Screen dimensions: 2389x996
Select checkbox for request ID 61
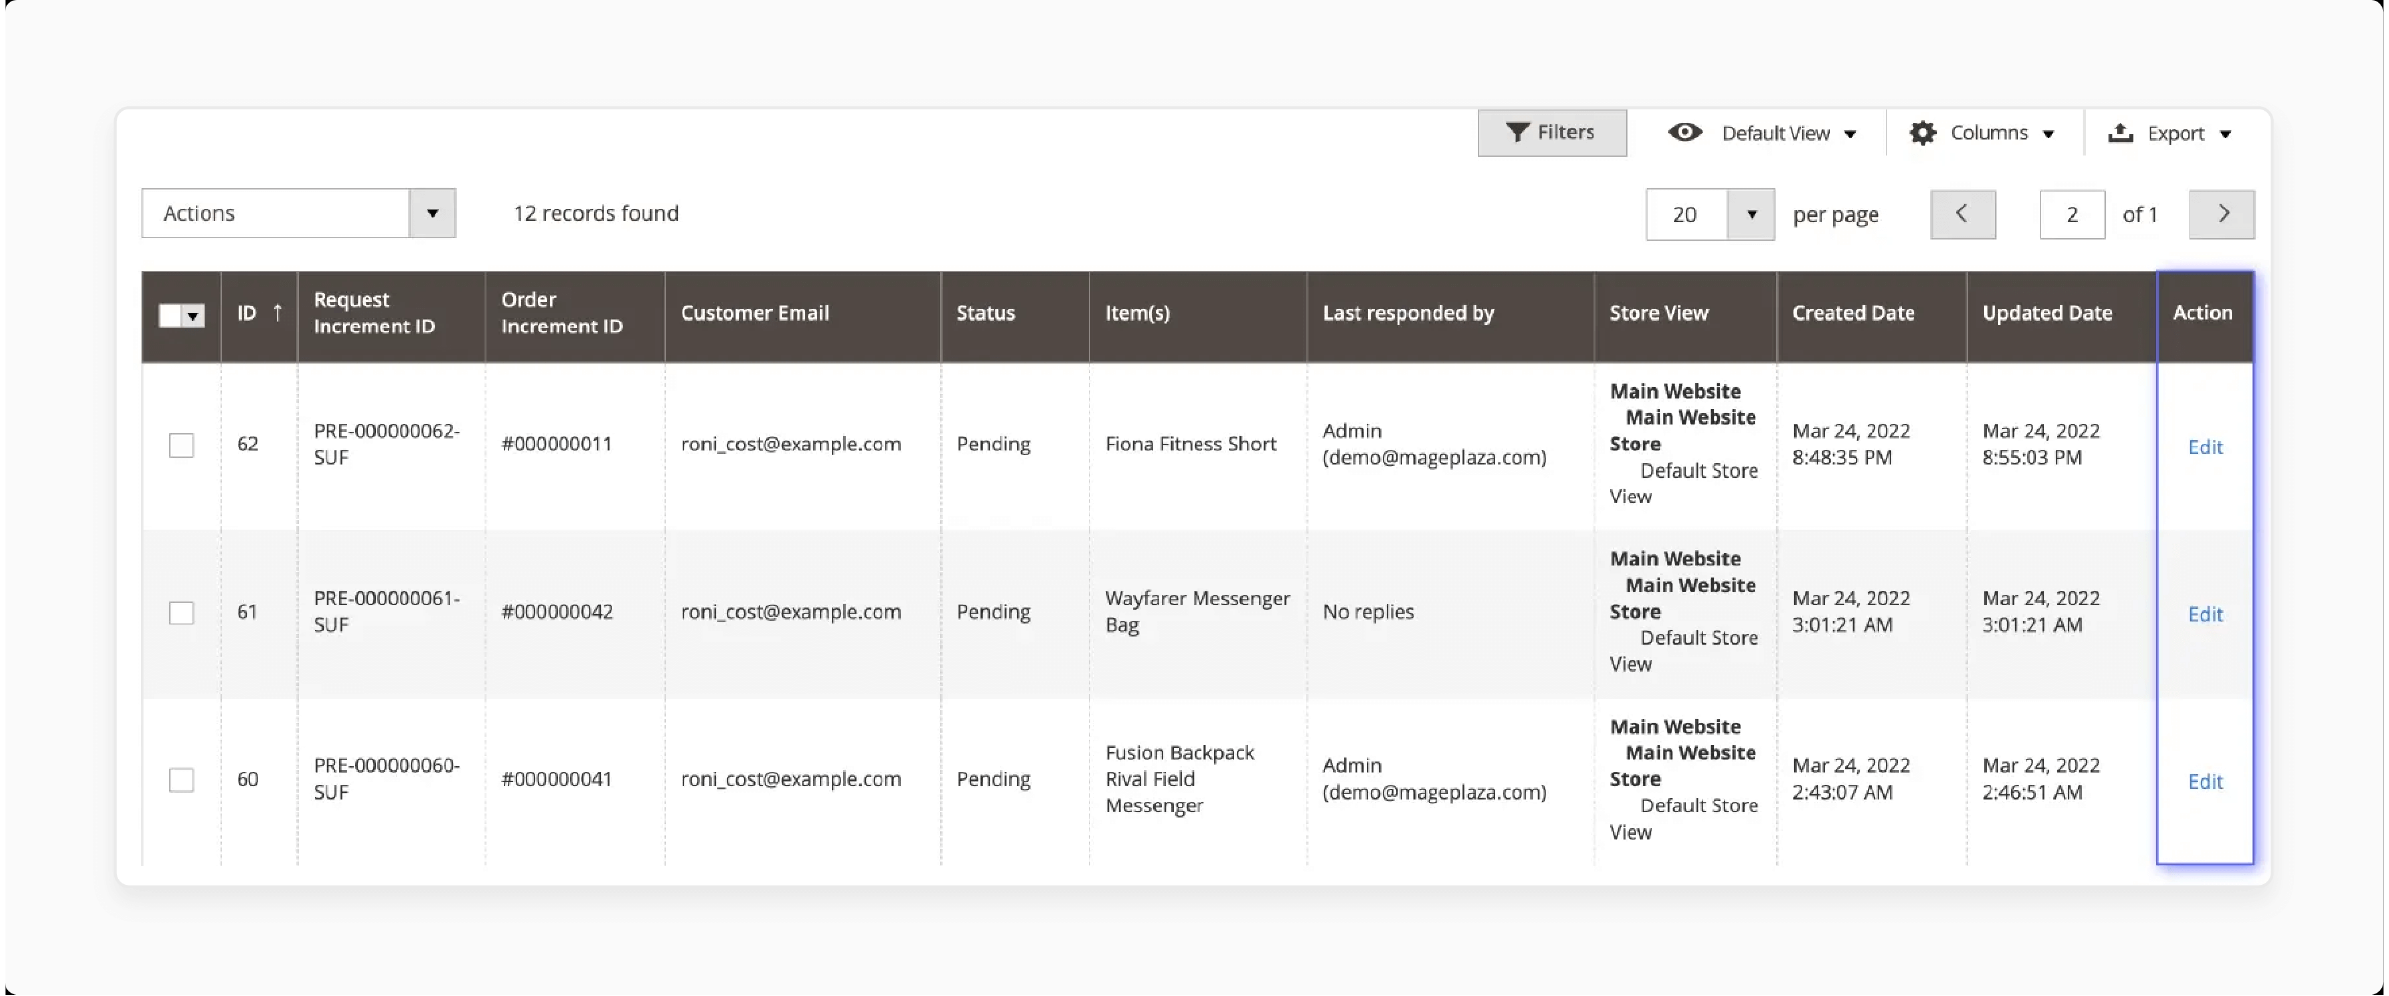coord(181,613)
